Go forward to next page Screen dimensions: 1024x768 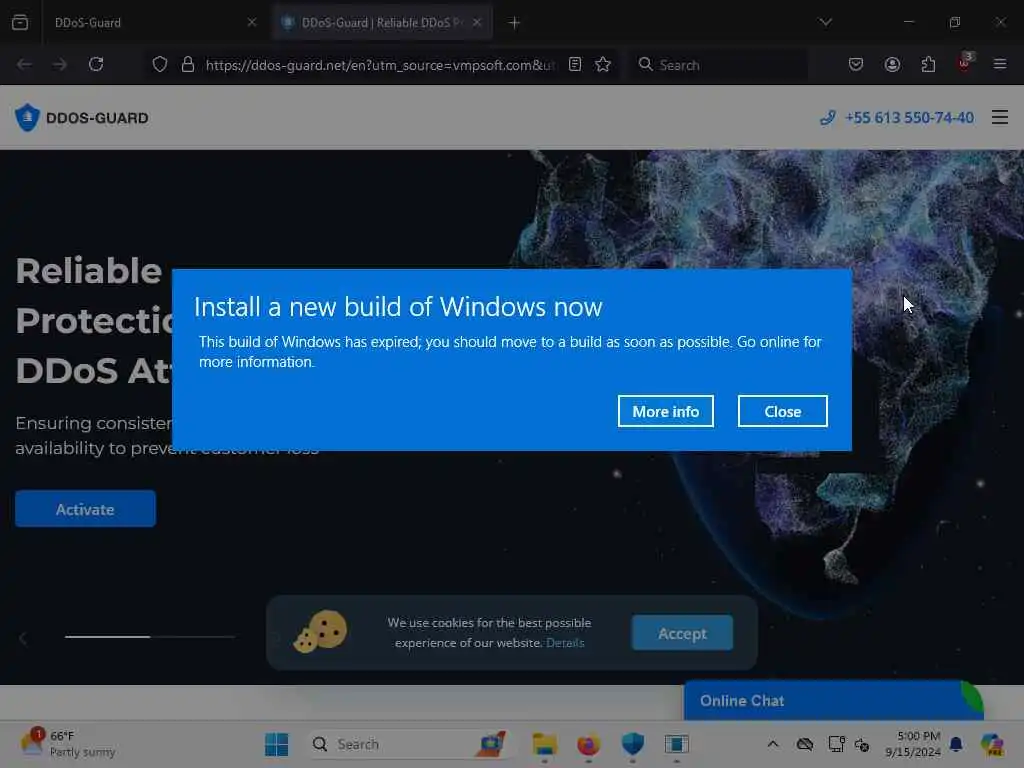click(59, 64)
